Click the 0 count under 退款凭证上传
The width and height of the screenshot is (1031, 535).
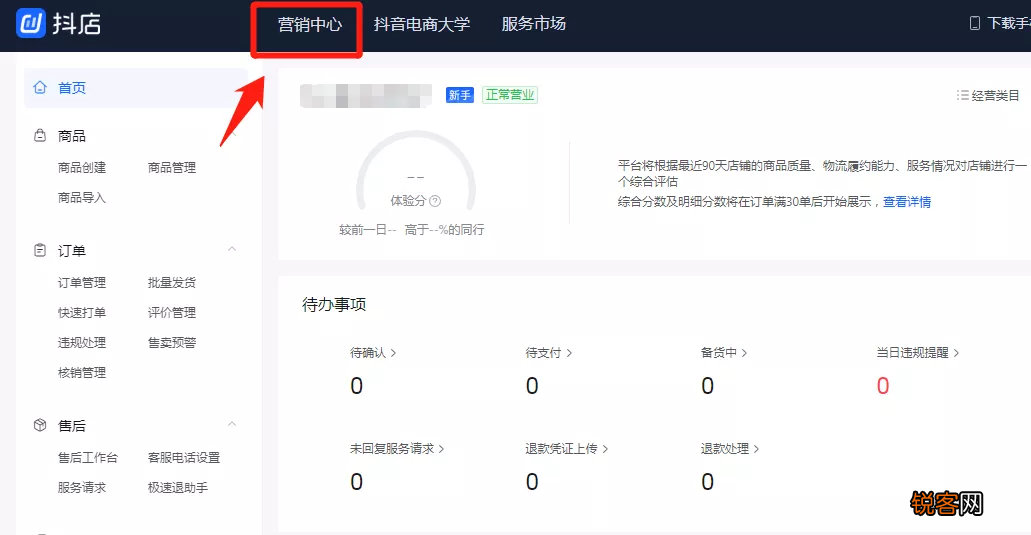coord(532,482)
